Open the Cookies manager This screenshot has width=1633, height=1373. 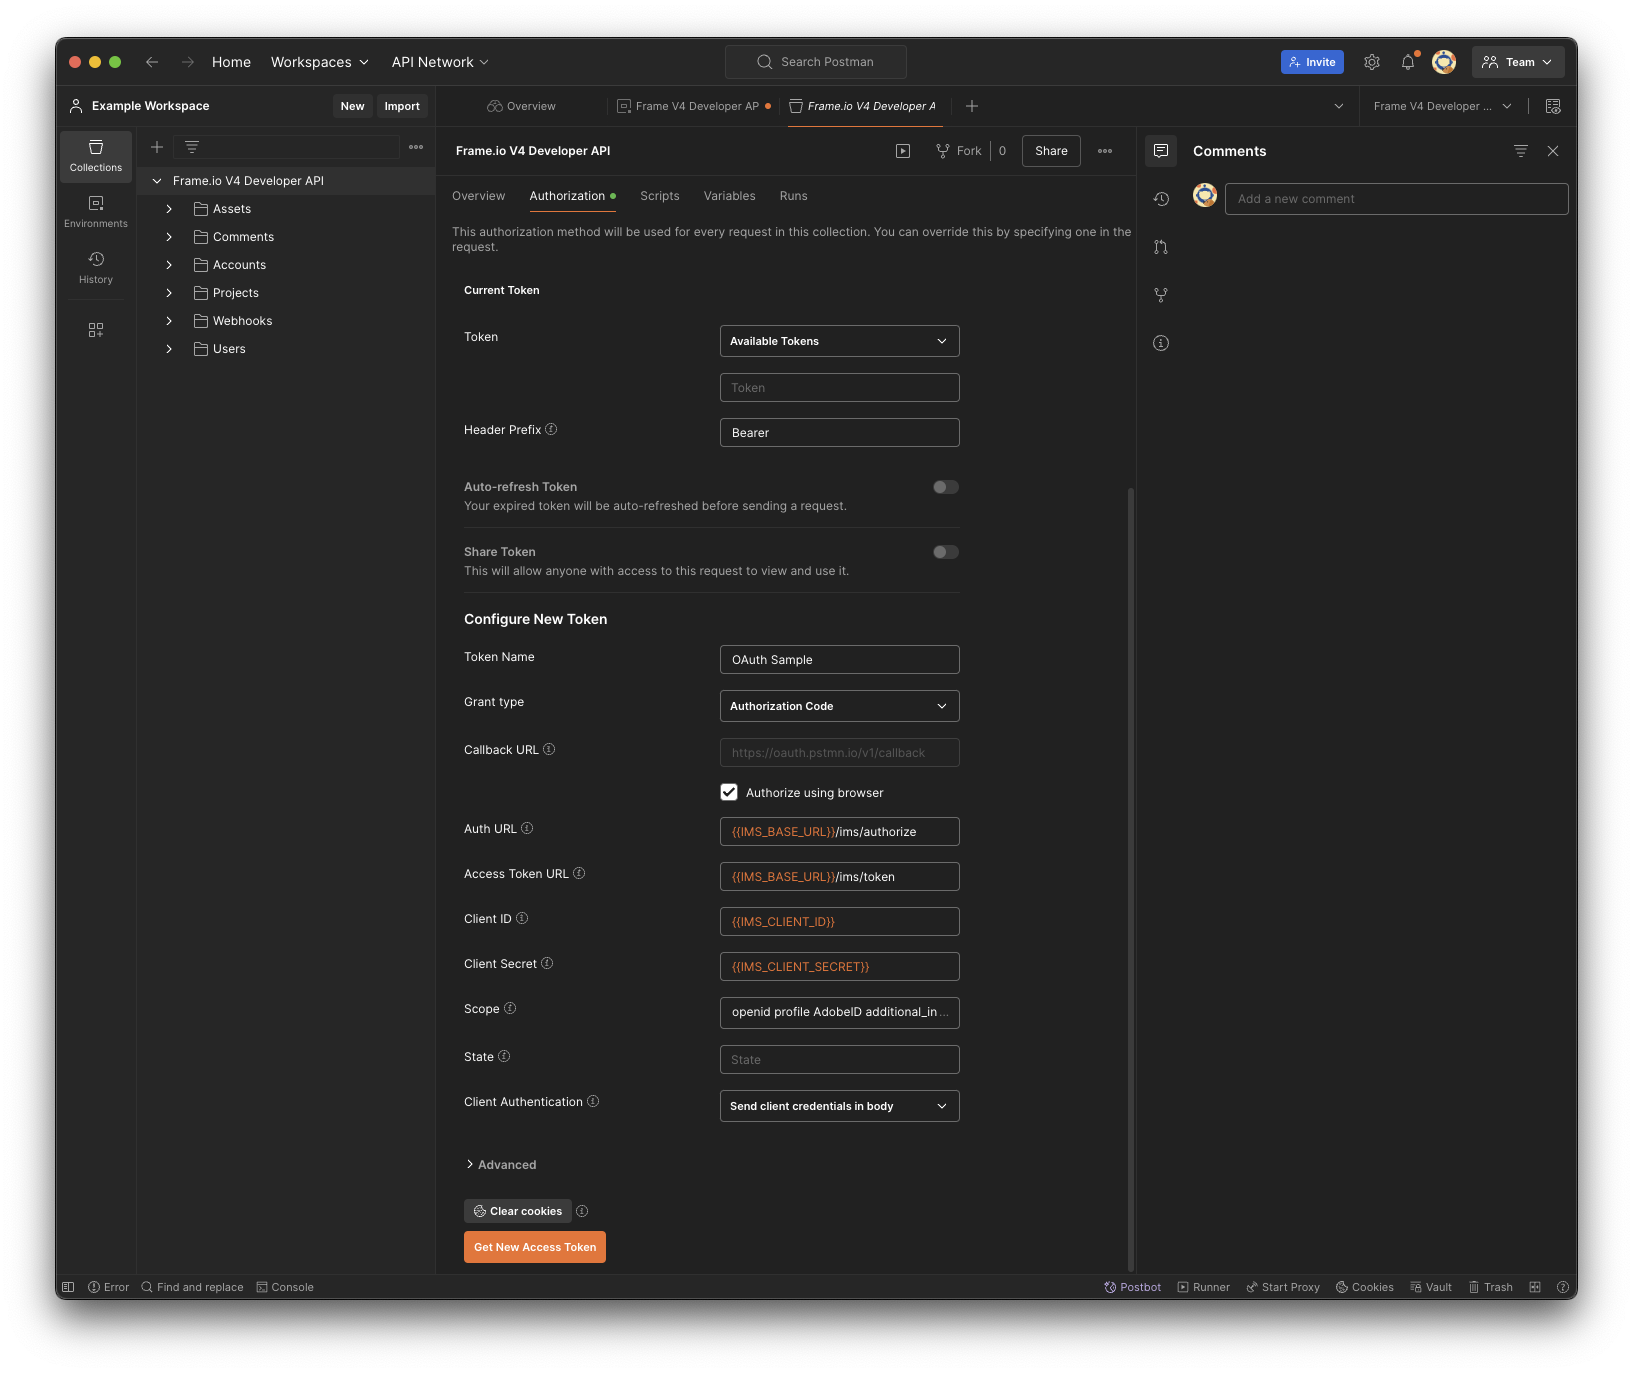point(1364,1287)
